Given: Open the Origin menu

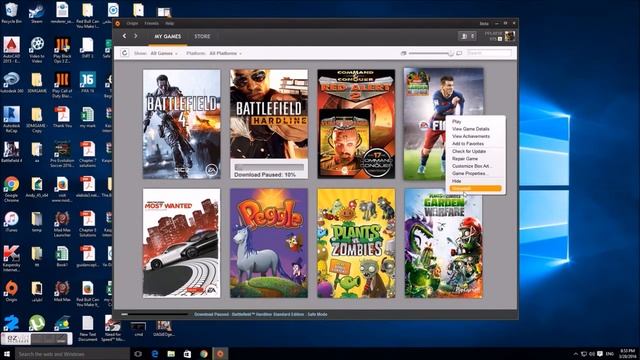Looking at the screenshot, I should pos(132,24).
